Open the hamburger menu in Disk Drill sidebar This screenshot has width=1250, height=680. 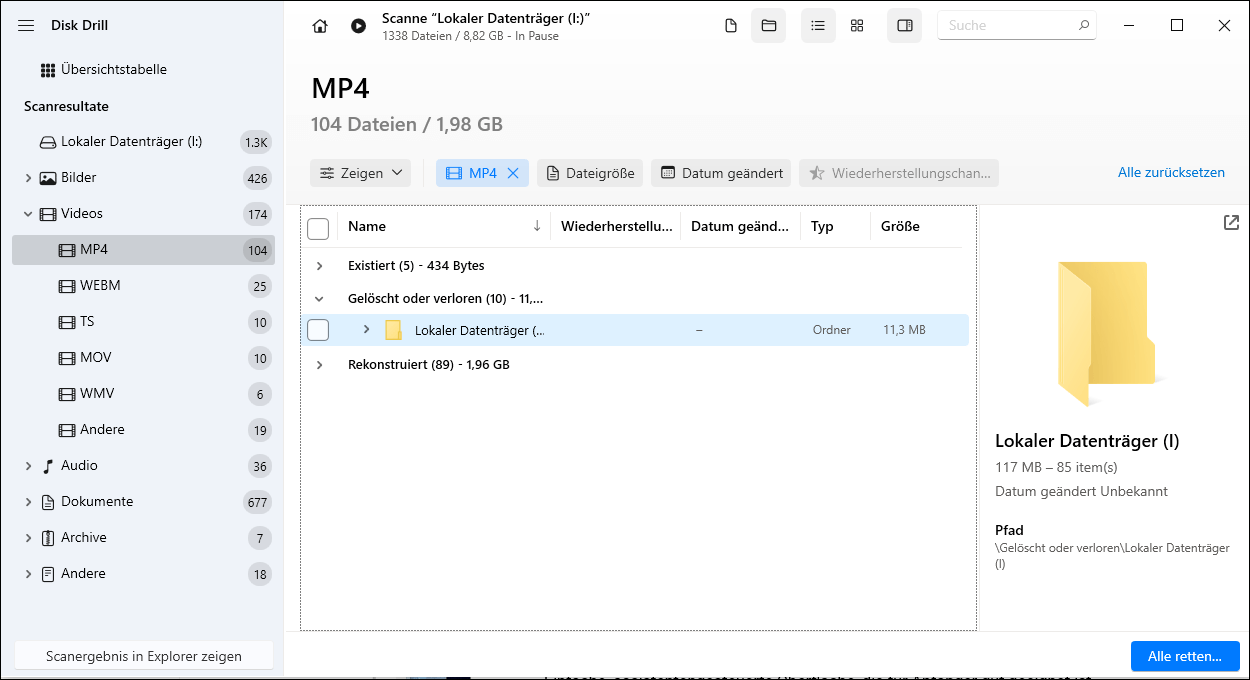[x=27, y=25]
